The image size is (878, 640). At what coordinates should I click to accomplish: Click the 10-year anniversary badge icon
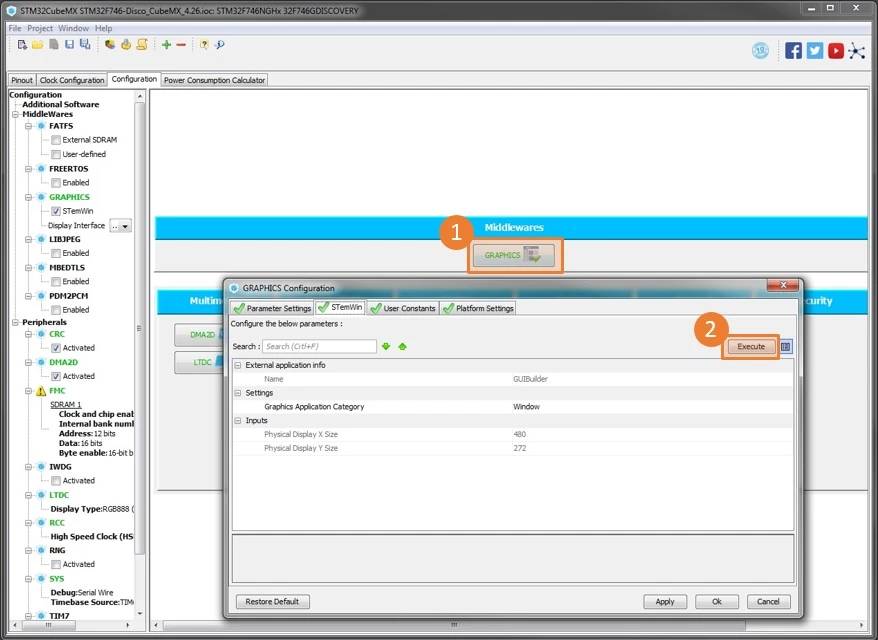(760, 51)
